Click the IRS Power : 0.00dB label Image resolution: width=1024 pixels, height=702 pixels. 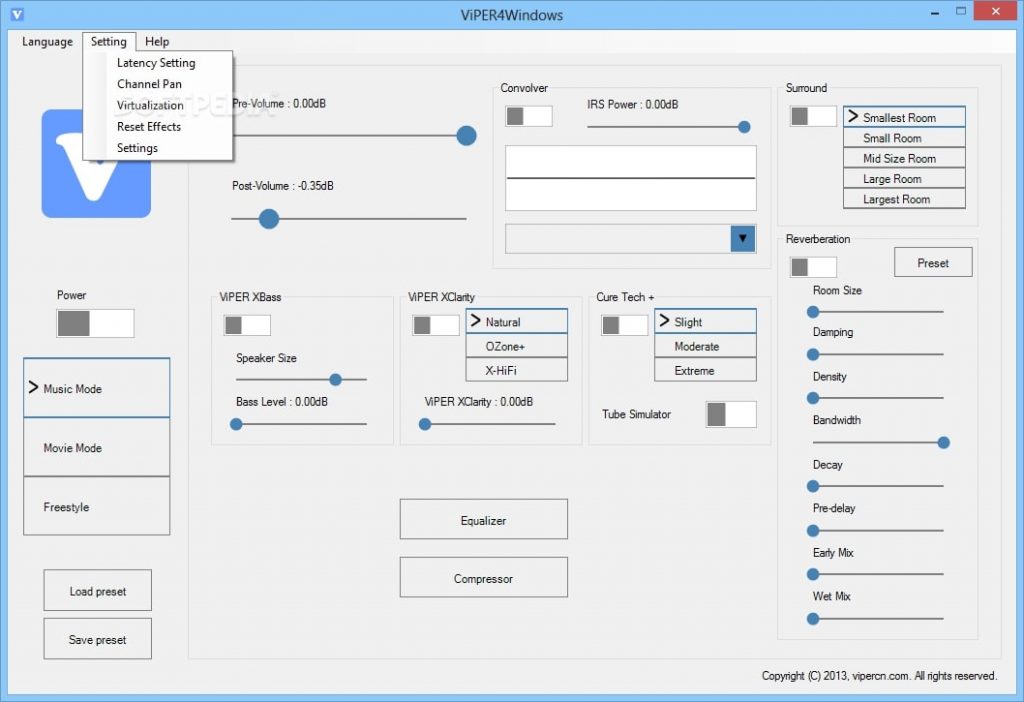(632, 104)
